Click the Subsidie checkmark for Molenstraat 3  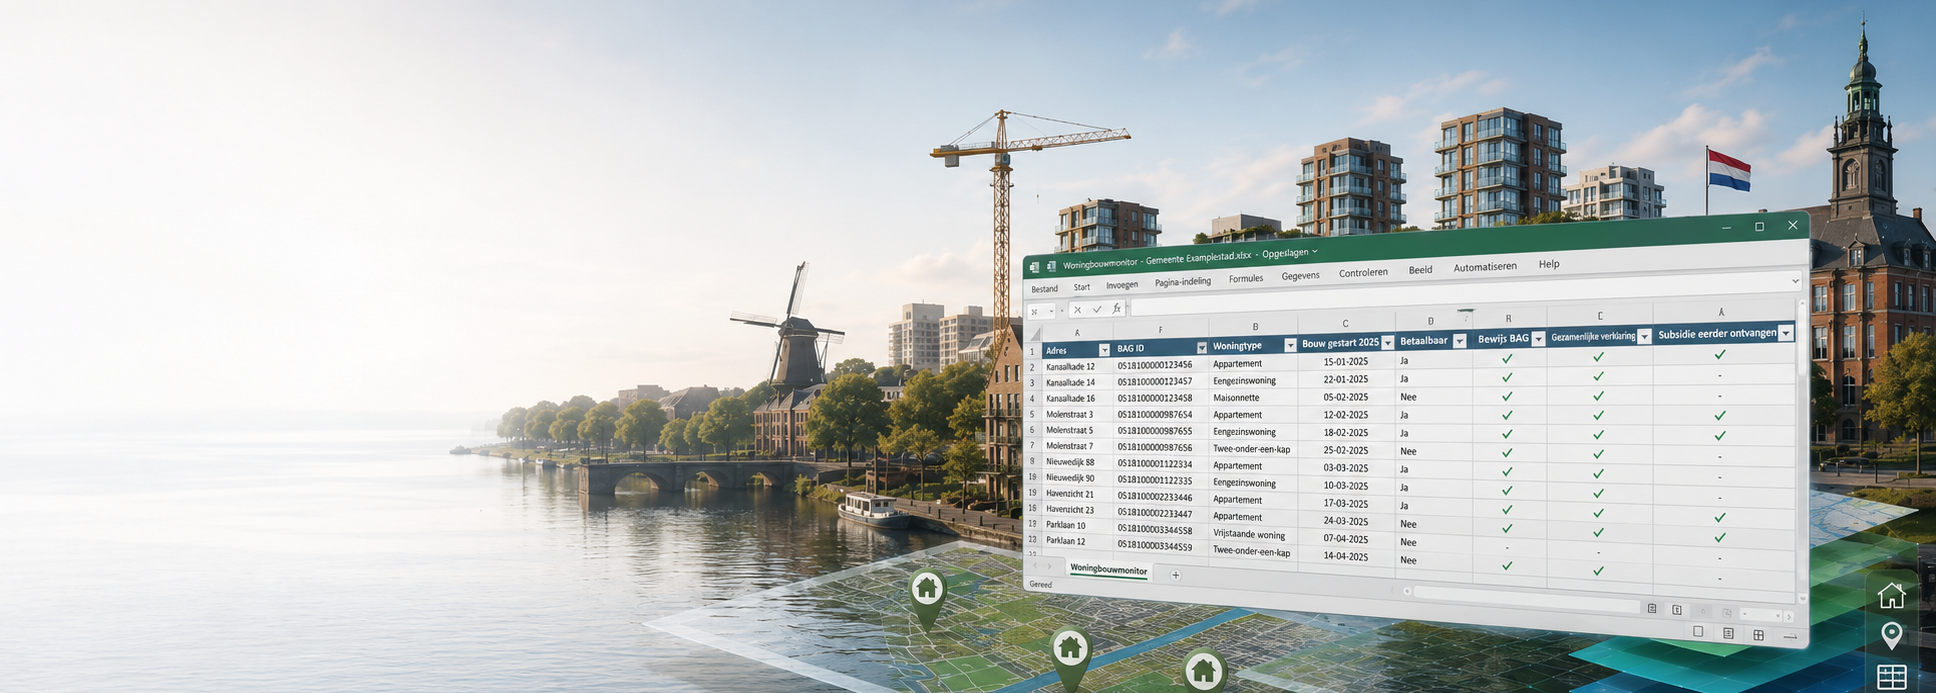(1720, 415)
